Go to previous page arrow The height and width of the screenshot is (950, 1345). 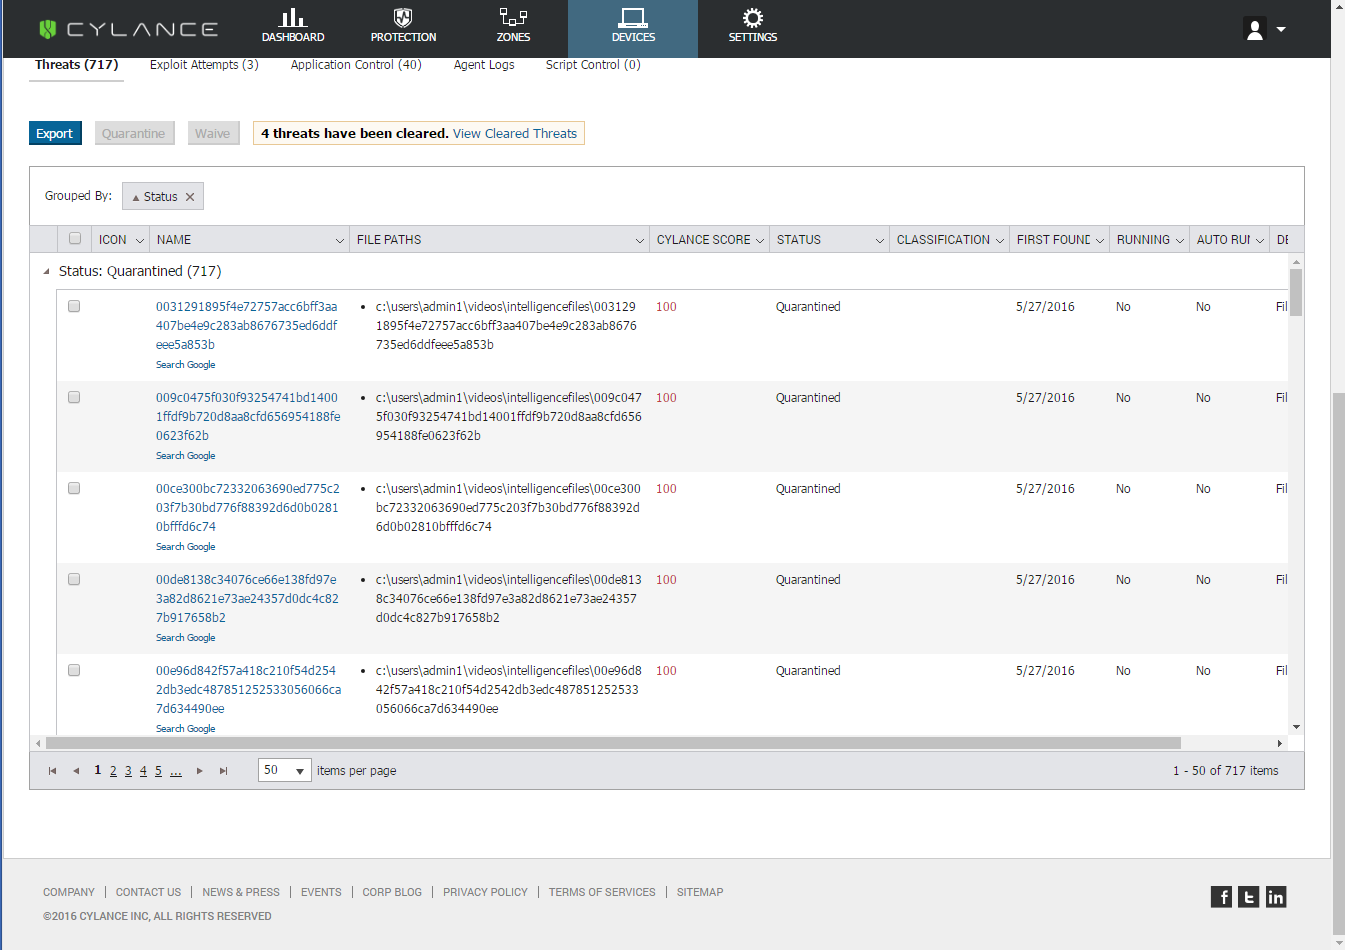(76, 771)
